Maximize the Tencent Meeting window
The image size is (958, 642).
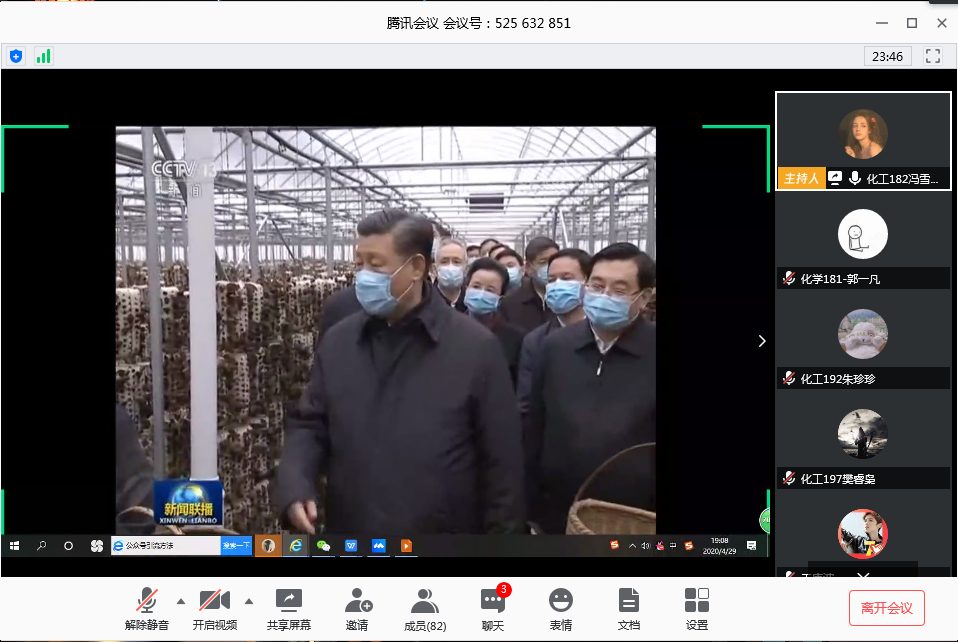(912, 23)
